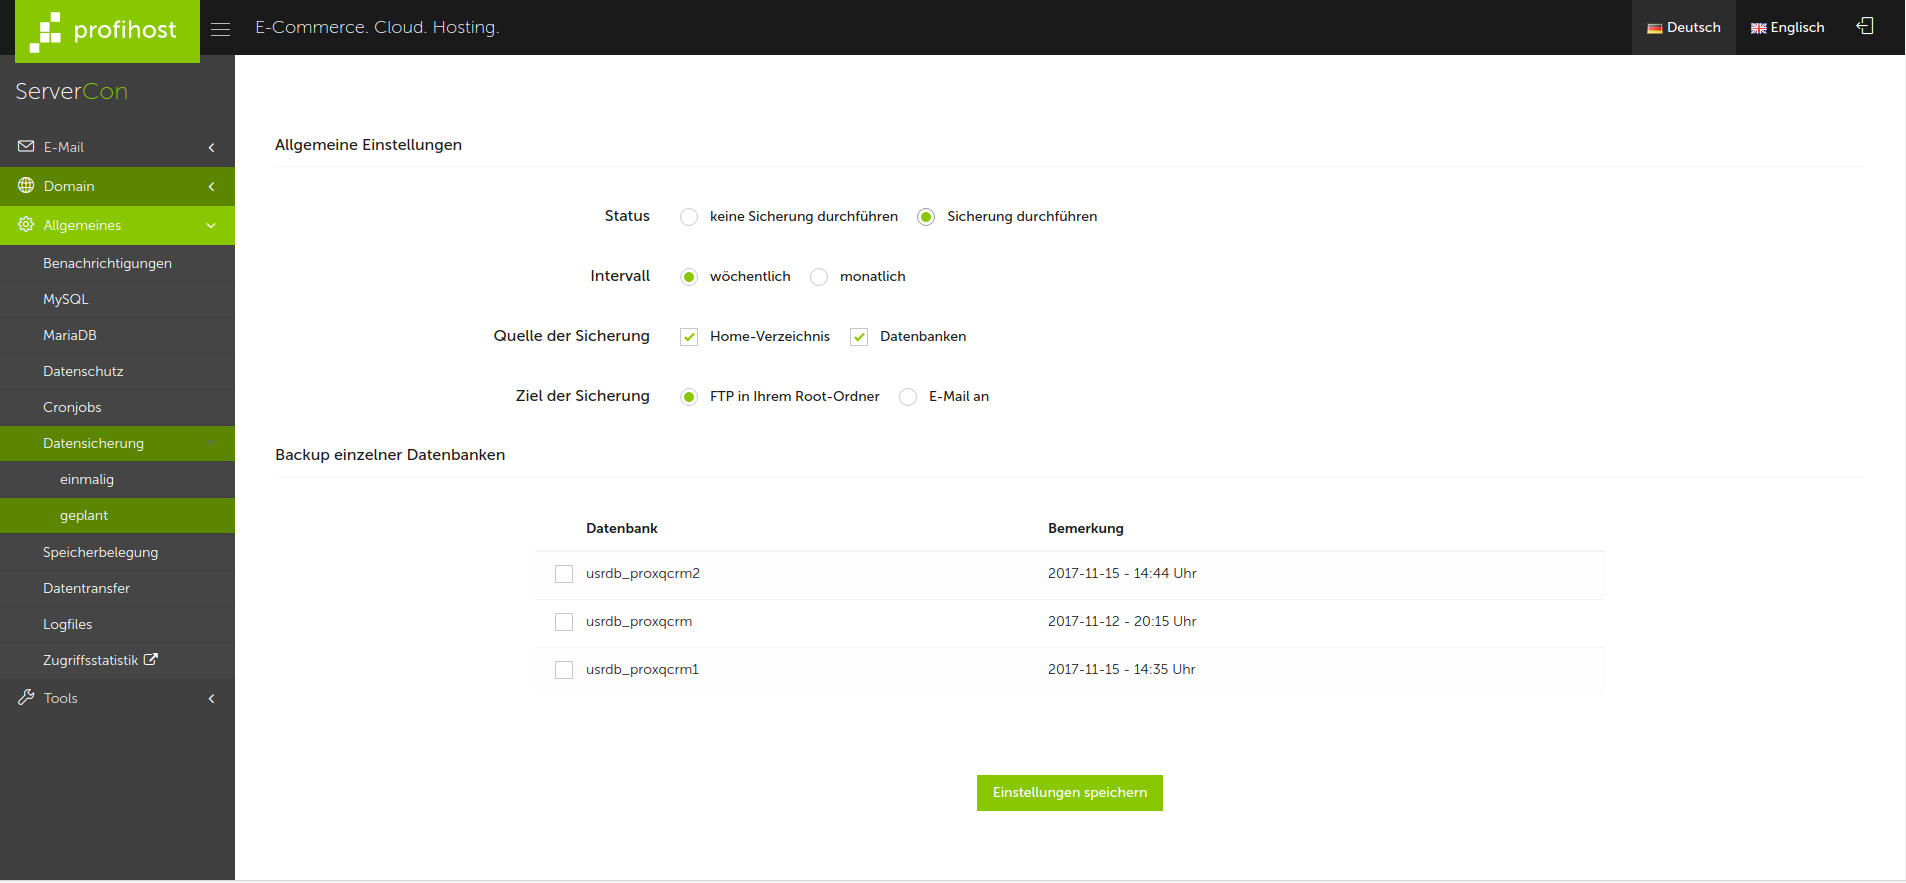Expand the Tools section arrow

[x=211, y=699]
